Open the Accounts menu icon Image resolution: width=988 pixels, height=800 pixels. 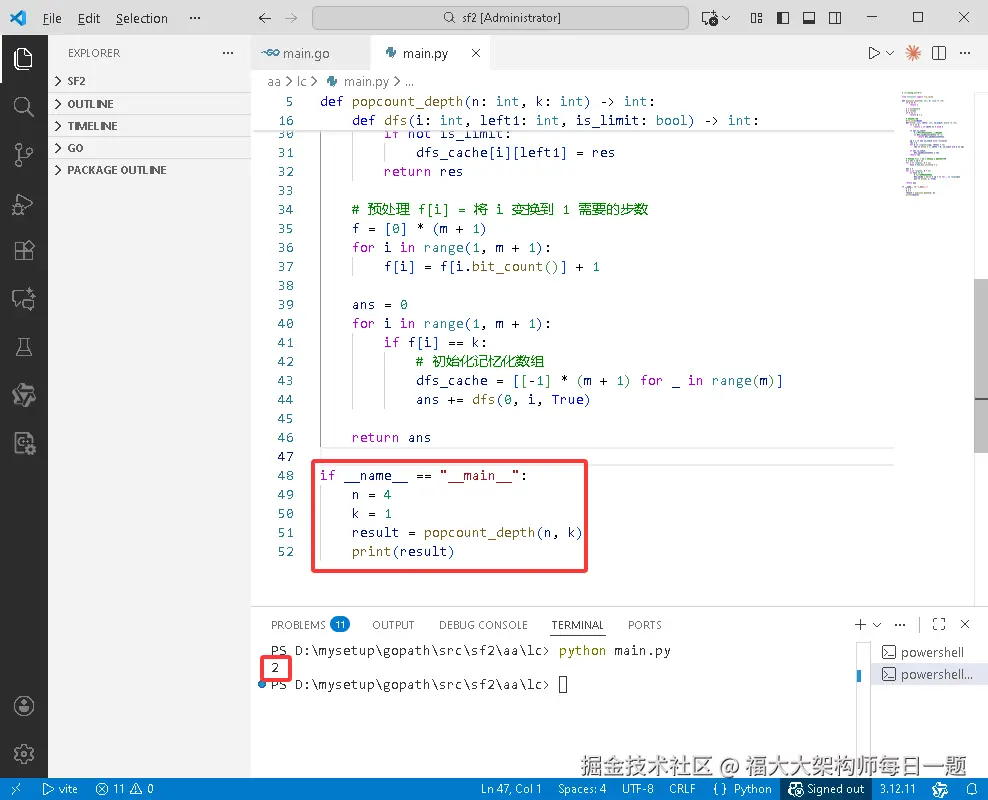23,706
